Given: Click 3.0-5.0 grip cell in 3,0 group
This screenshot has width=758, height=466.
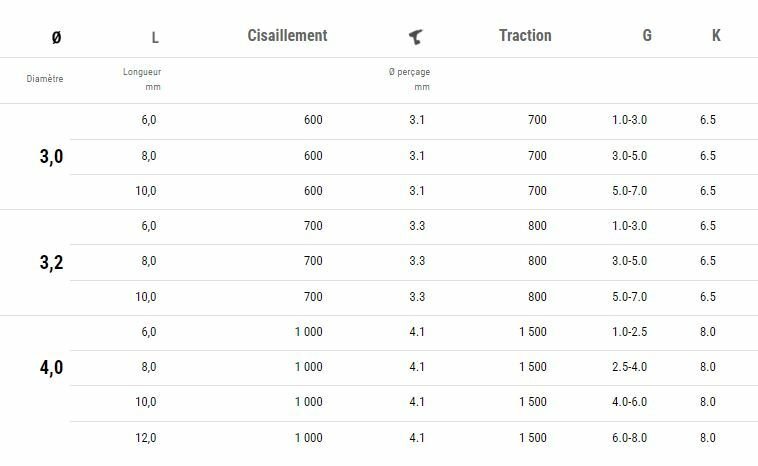Looking at the screenshot, I should pyautogui.click(x=629, y=156).
